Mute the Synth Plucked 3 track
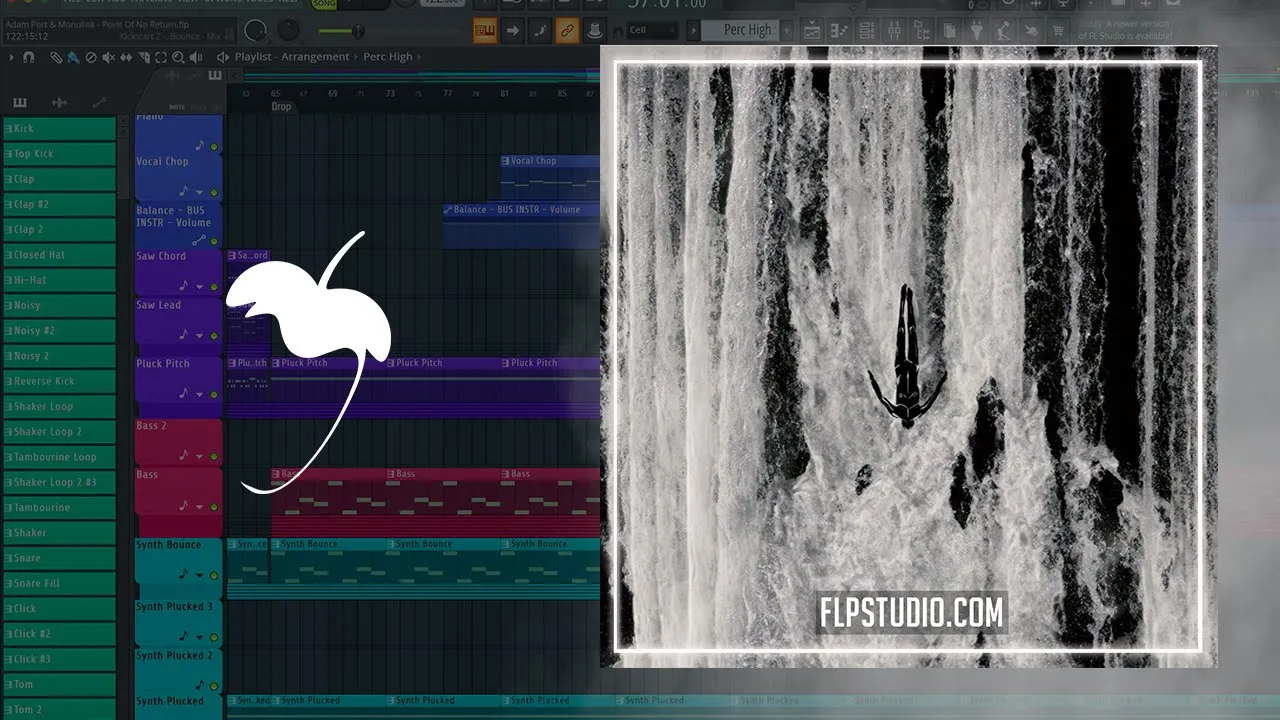 point(214,636)
